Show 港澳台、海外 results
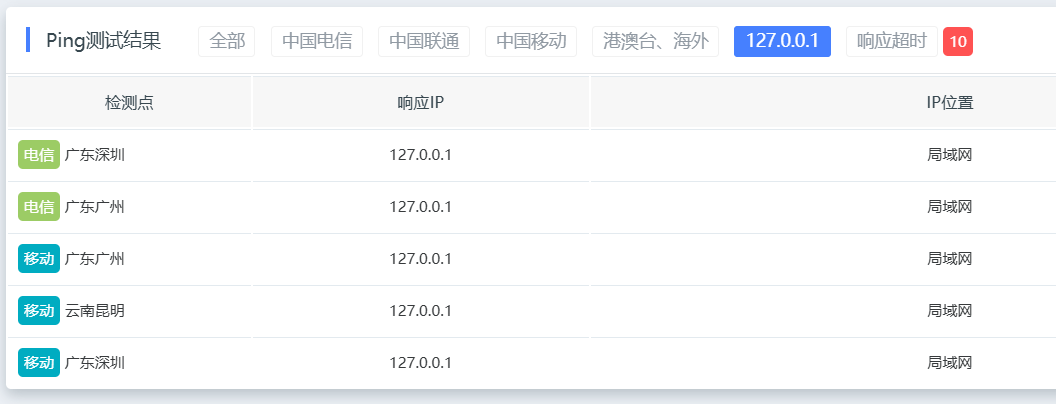 pos(655,42)
